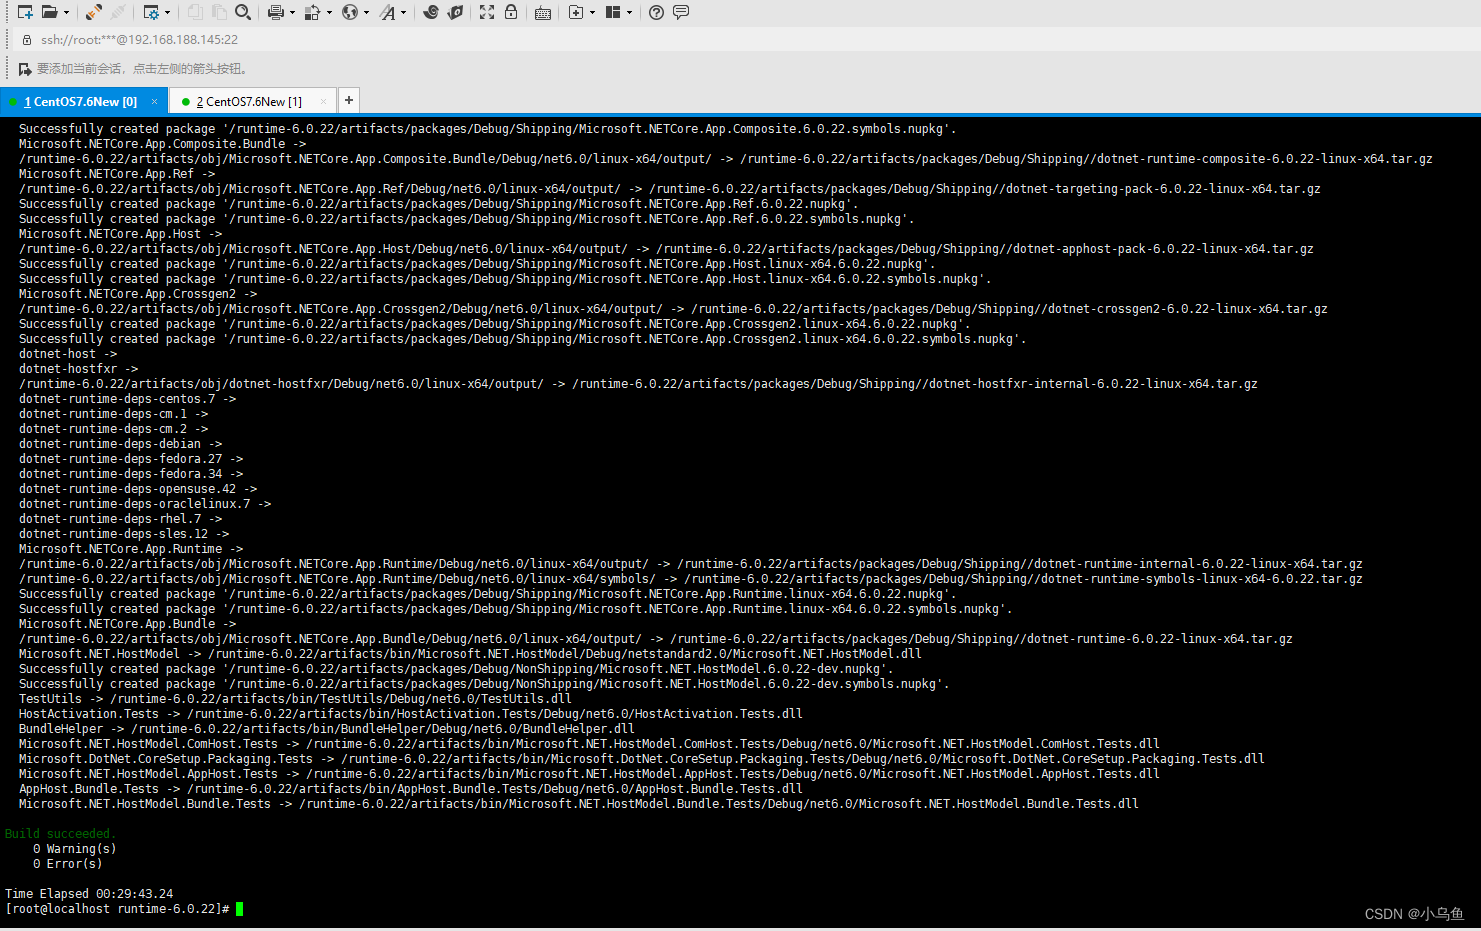Expand the Print dropdown arrow

[x=292, y=13]
